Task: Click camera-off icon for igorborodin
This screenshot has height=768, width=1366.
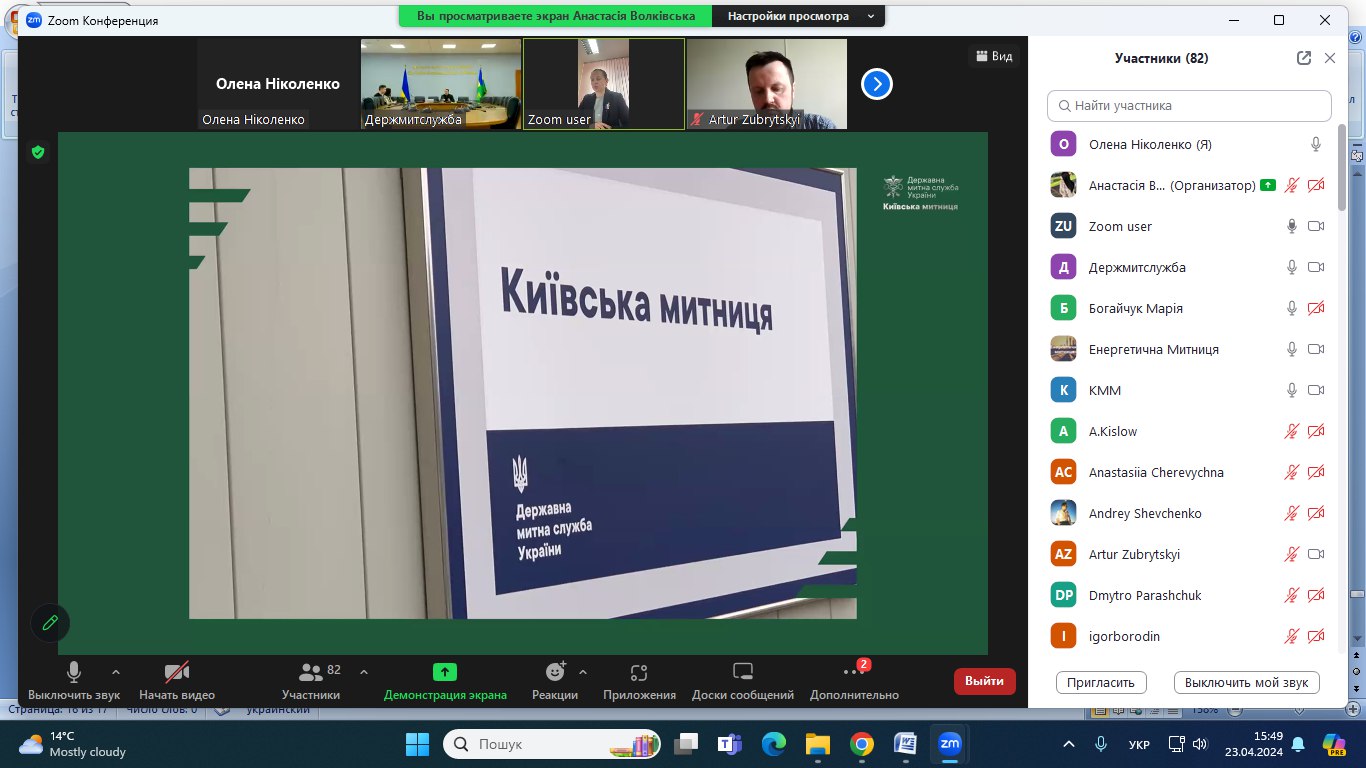Action: pyautogui.click(x=1316, y=636)
